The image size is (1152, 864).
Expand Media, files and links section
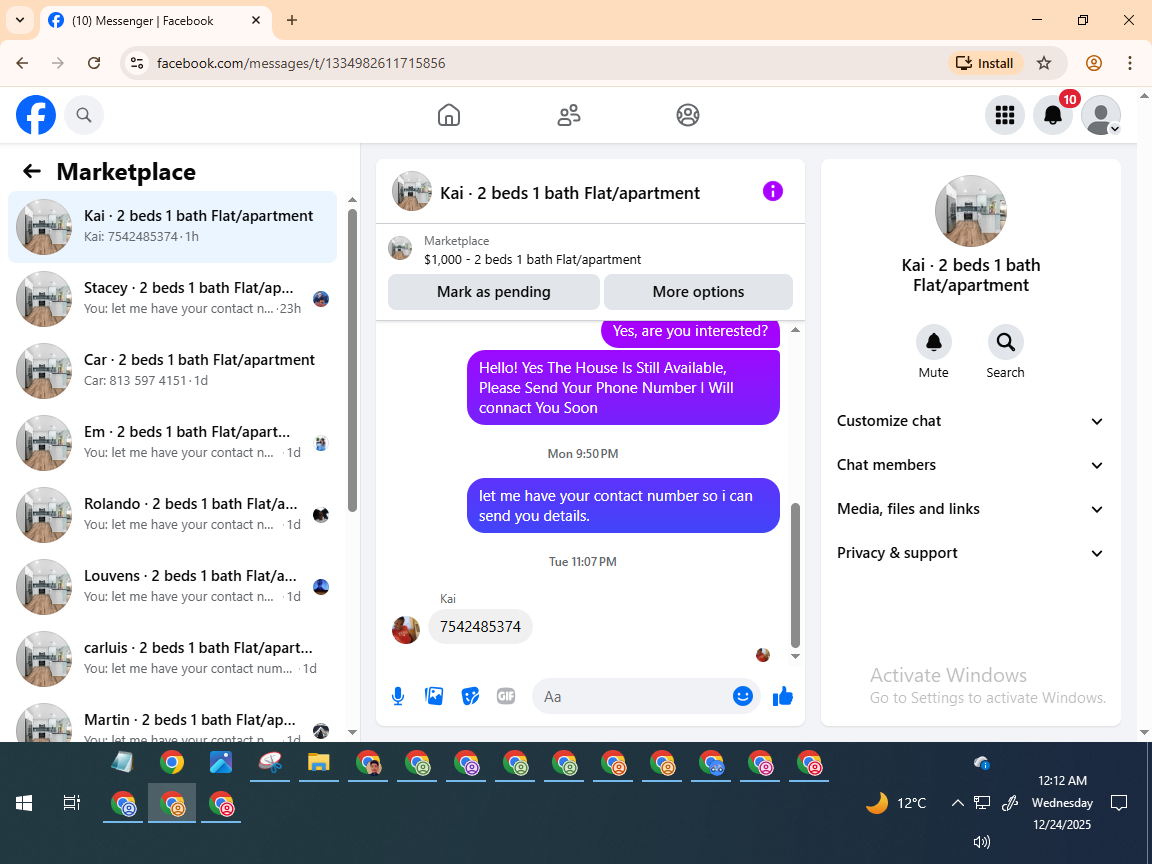pyautogui.click(x=970, y=509)
